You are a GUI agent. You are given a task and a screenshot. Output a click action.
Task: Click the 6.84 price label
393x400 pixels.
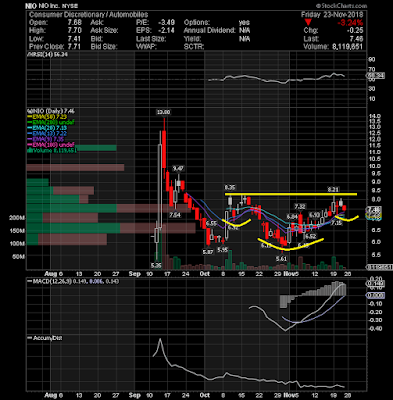pyautogui.click(x=292, y=217)
